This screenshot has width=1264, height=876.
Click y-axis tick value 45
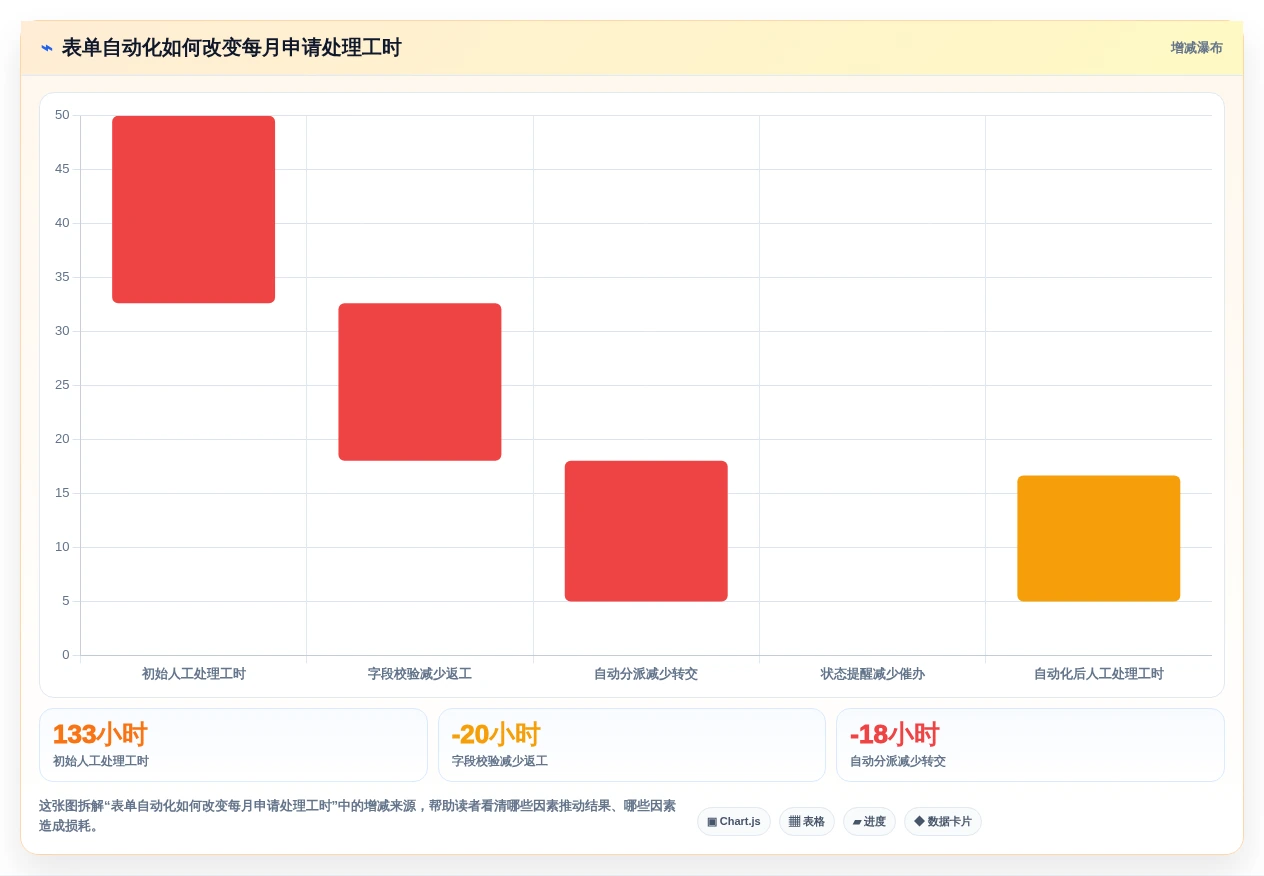[62, 169]
